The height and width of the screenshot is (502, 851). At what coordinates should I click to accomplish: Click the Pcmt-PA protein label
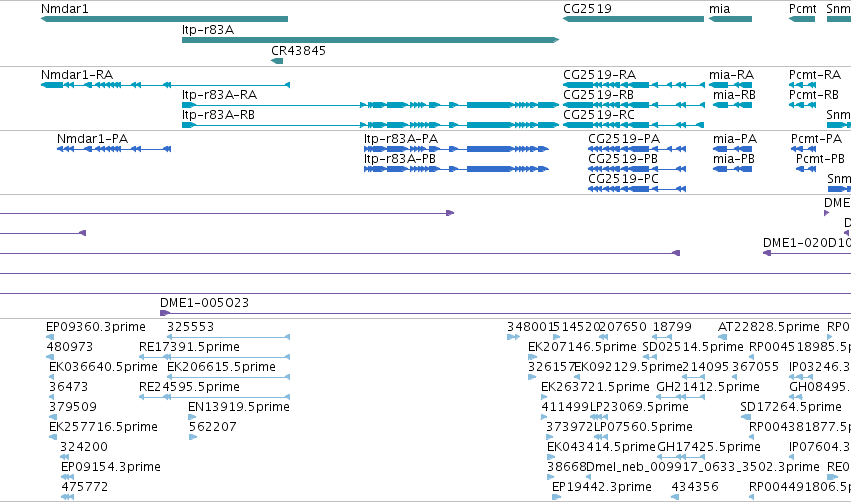coord(817,138)
